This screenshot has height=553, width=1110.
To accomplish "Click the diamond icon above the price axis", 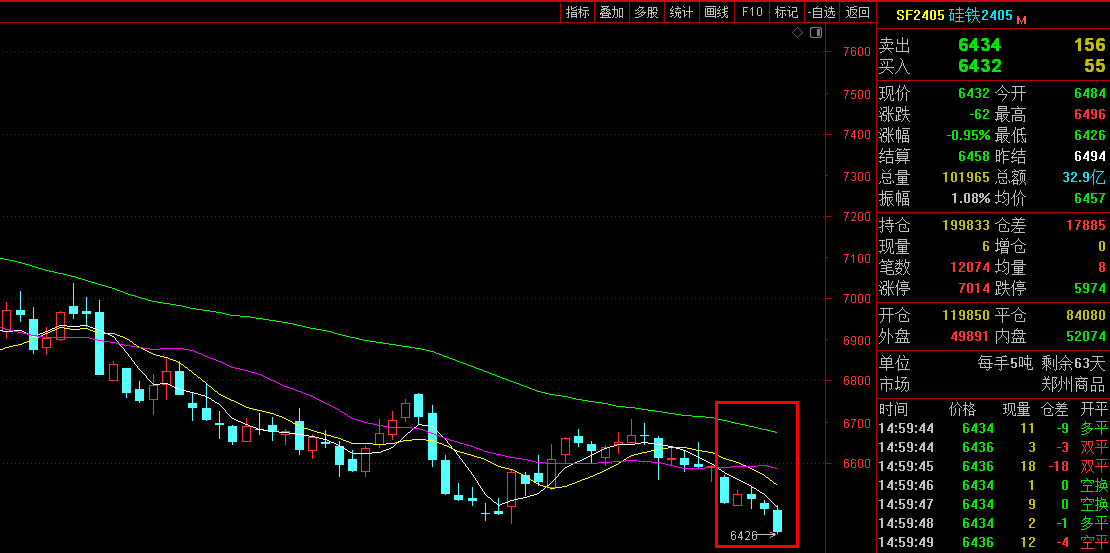I will tap(798, 33).
